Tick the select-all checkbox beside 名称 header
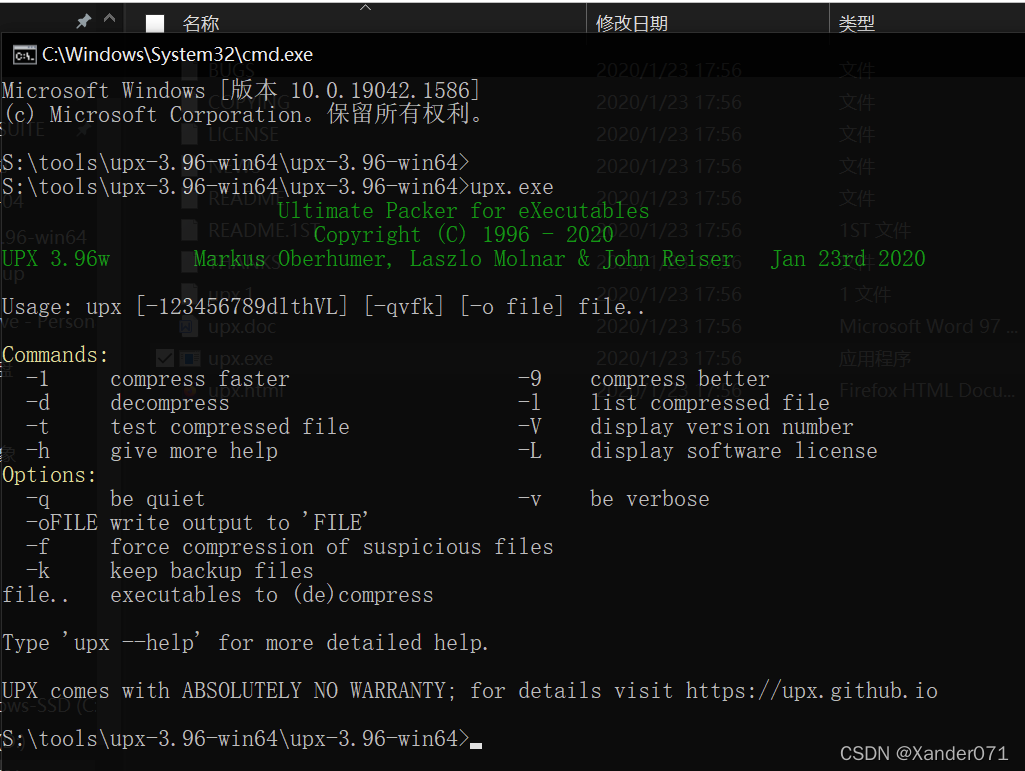 [155, 24]
